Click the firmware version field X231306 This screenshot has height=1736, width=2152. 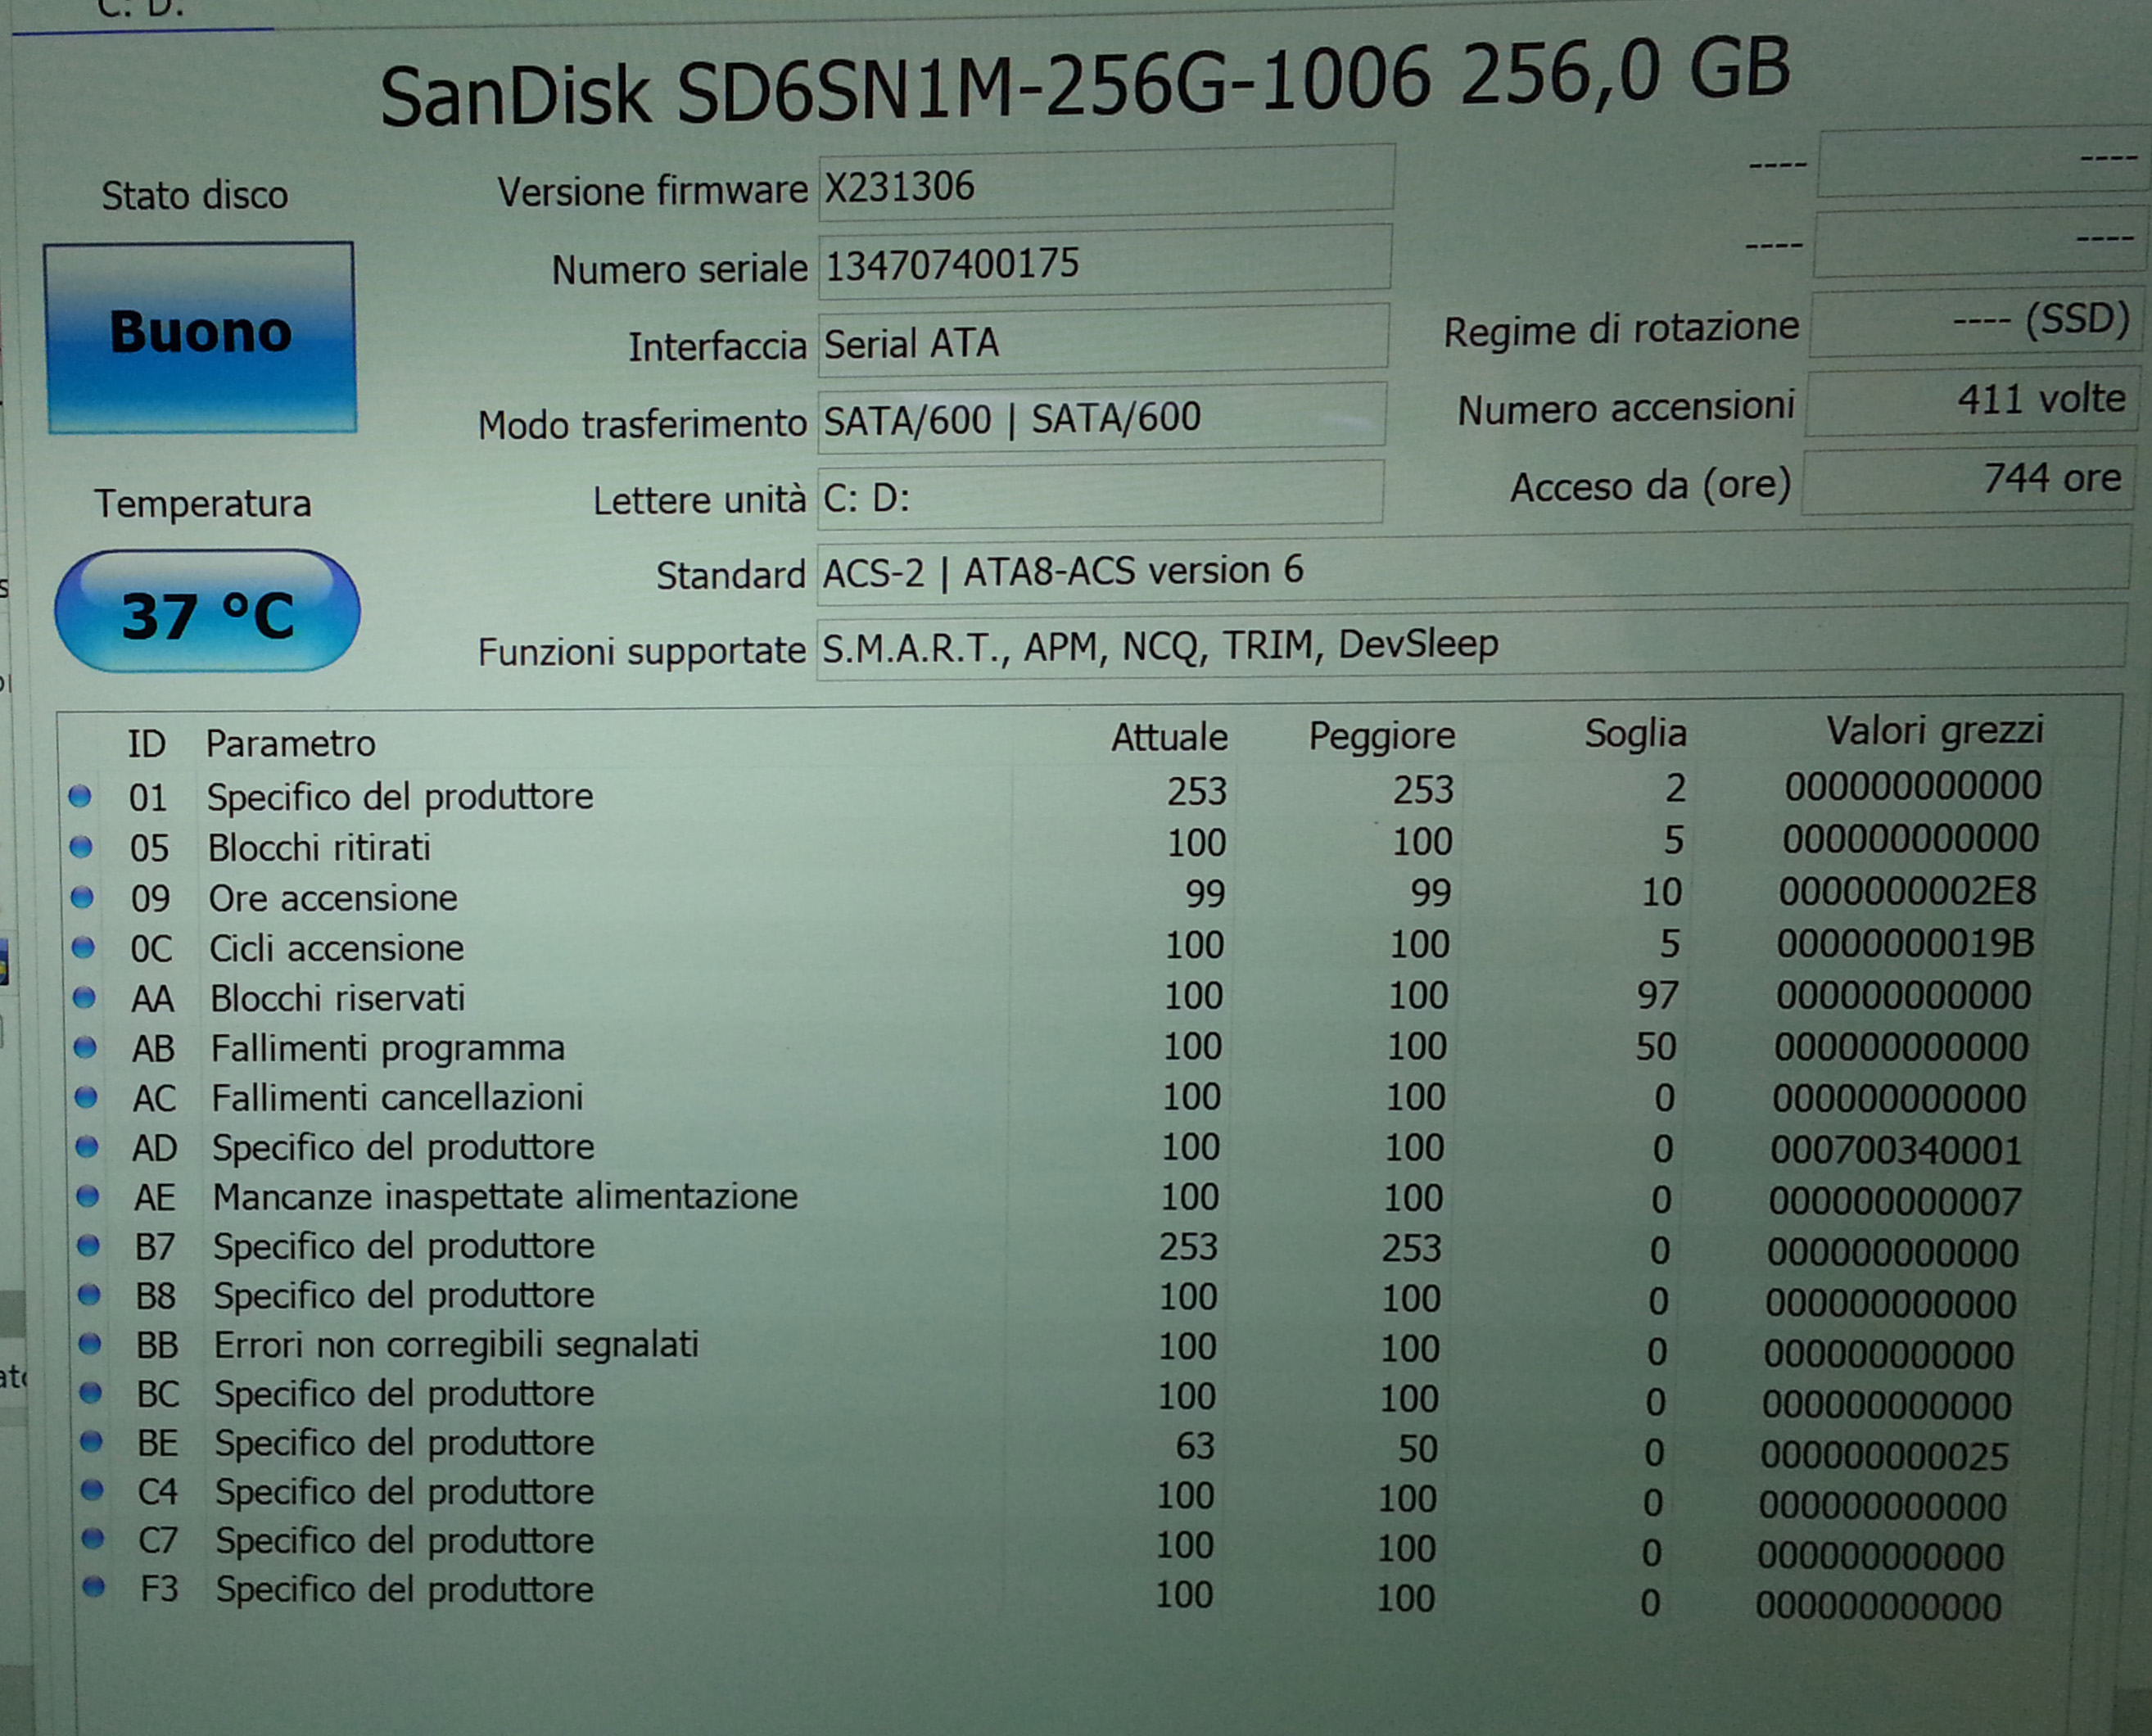pyautogui.click(x=1106, y=183)
